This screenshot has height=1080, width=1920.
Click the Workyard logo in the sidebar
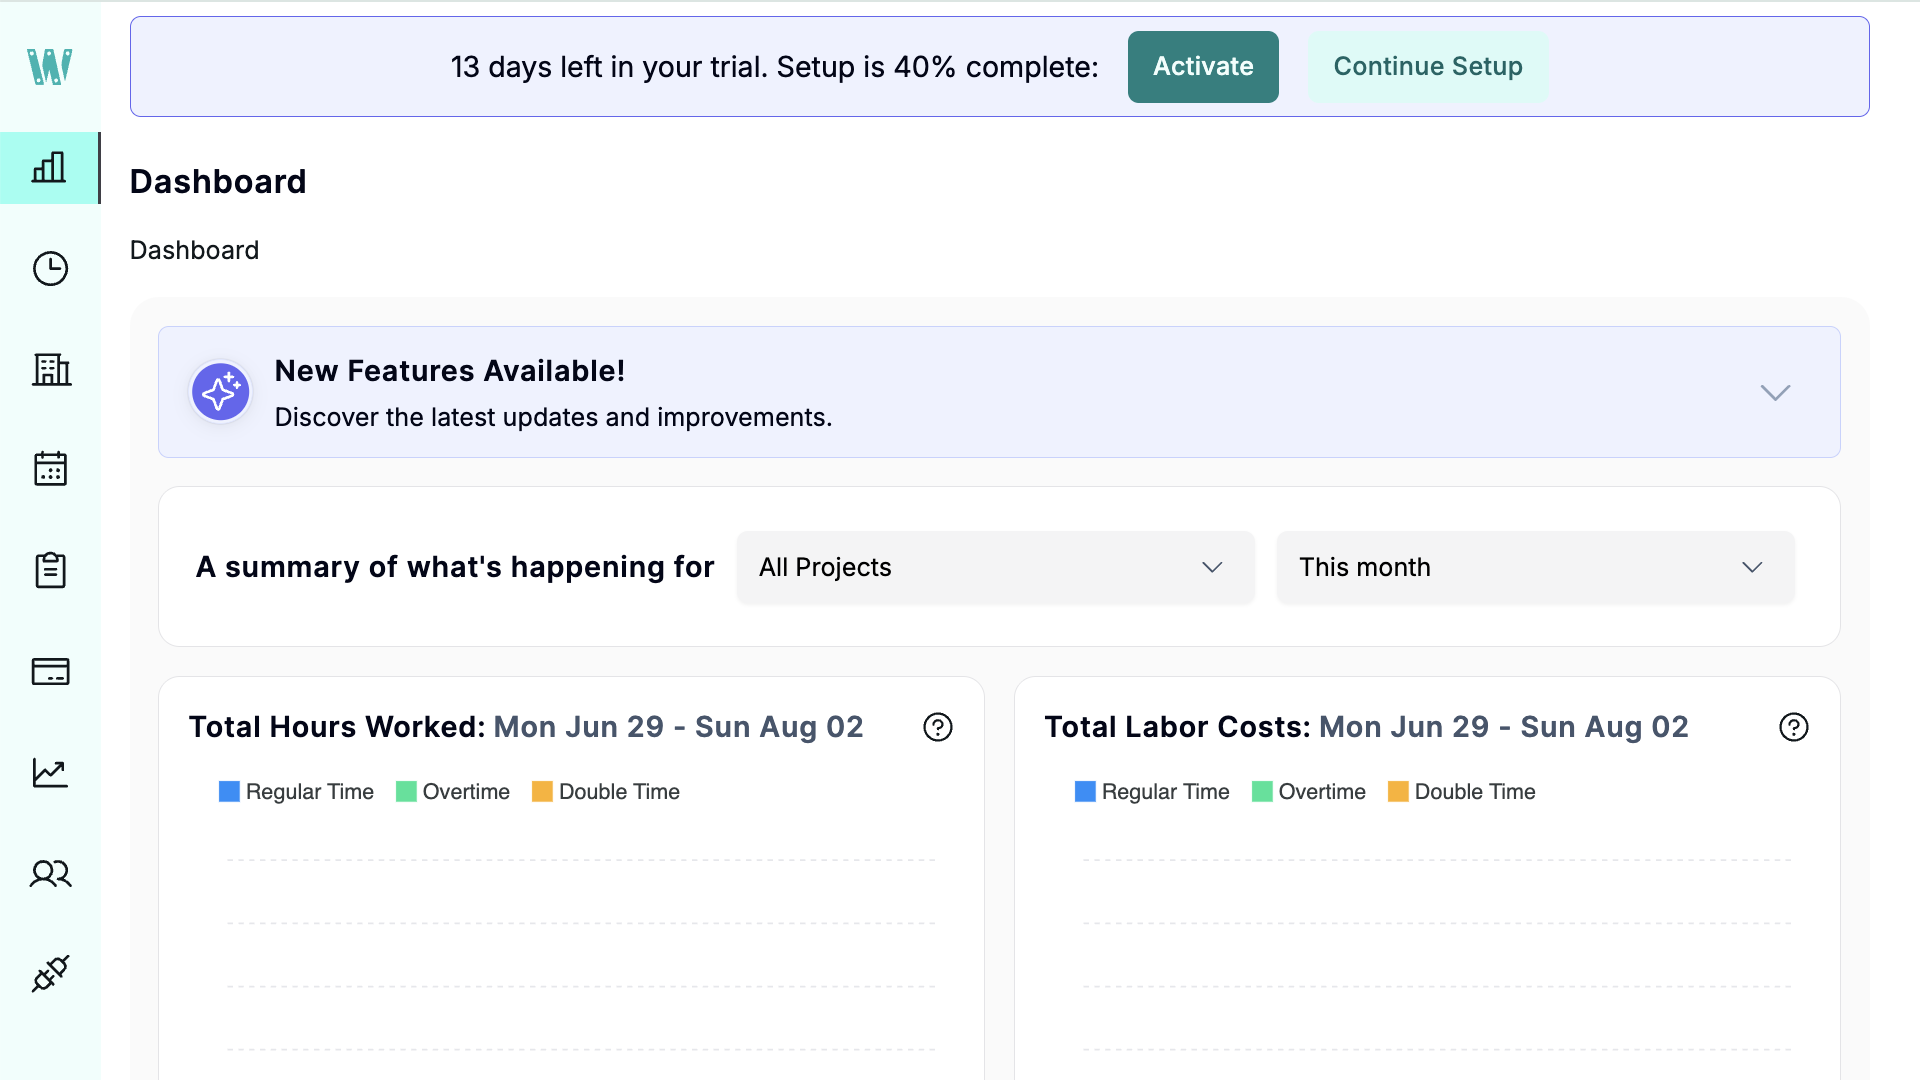(x=50, y=67)
